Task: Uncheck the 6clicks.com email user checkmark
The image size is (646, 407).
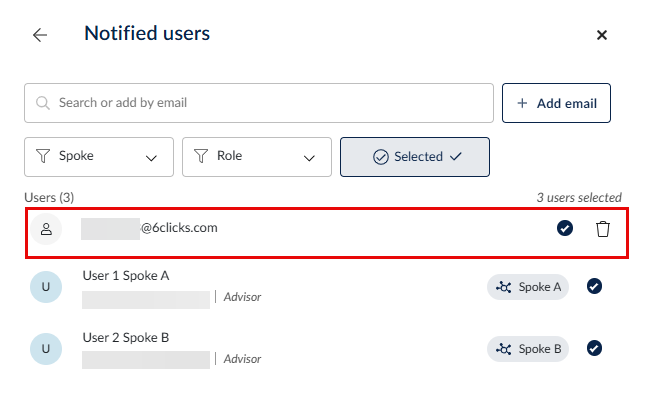Action: (565, 229)
